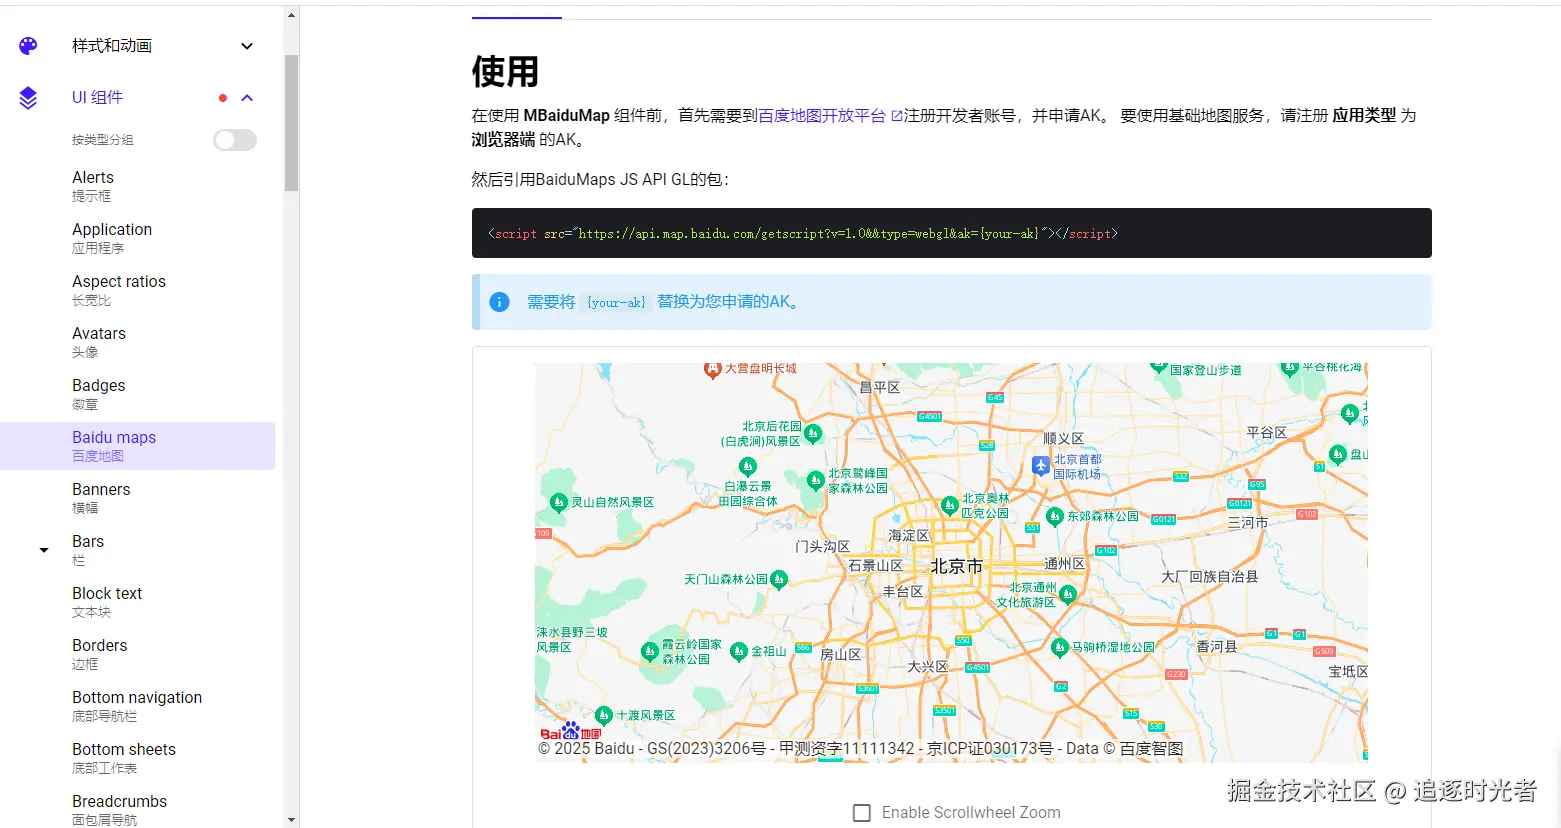Click the 顺义区 label on the map

click(1064, 439)
